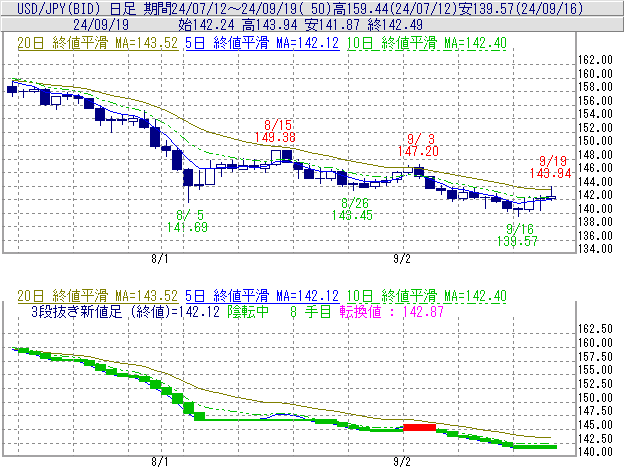Image resolution: width=624 pixels, height=475 pixels.
Task: Click the 8 手目 count text
Action: (x=310, y=311)
